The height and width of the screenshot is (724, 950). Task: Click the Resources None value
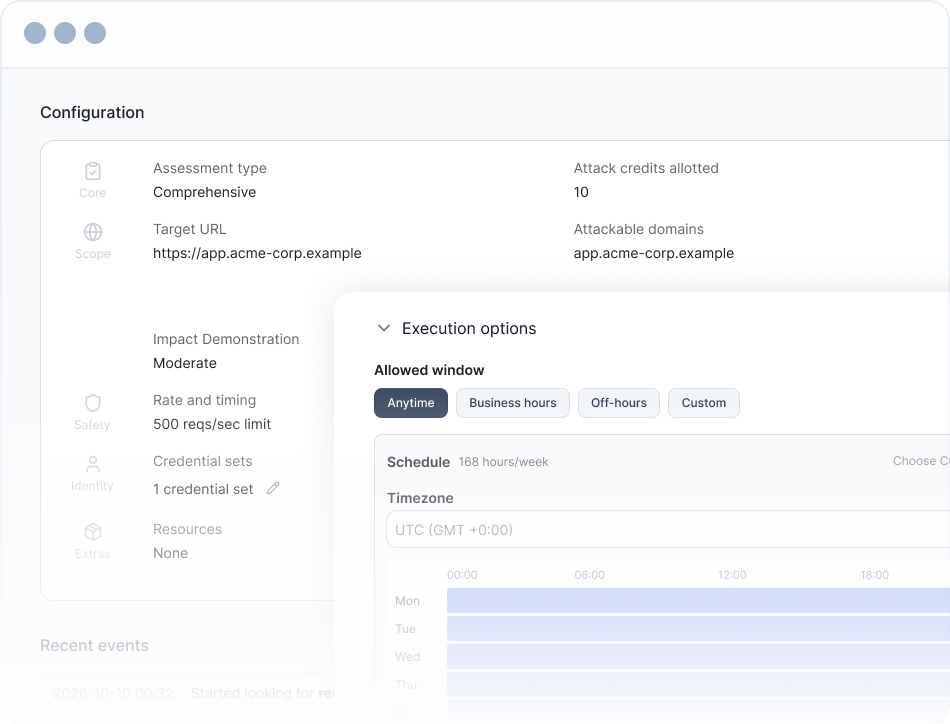coord(170,553)
